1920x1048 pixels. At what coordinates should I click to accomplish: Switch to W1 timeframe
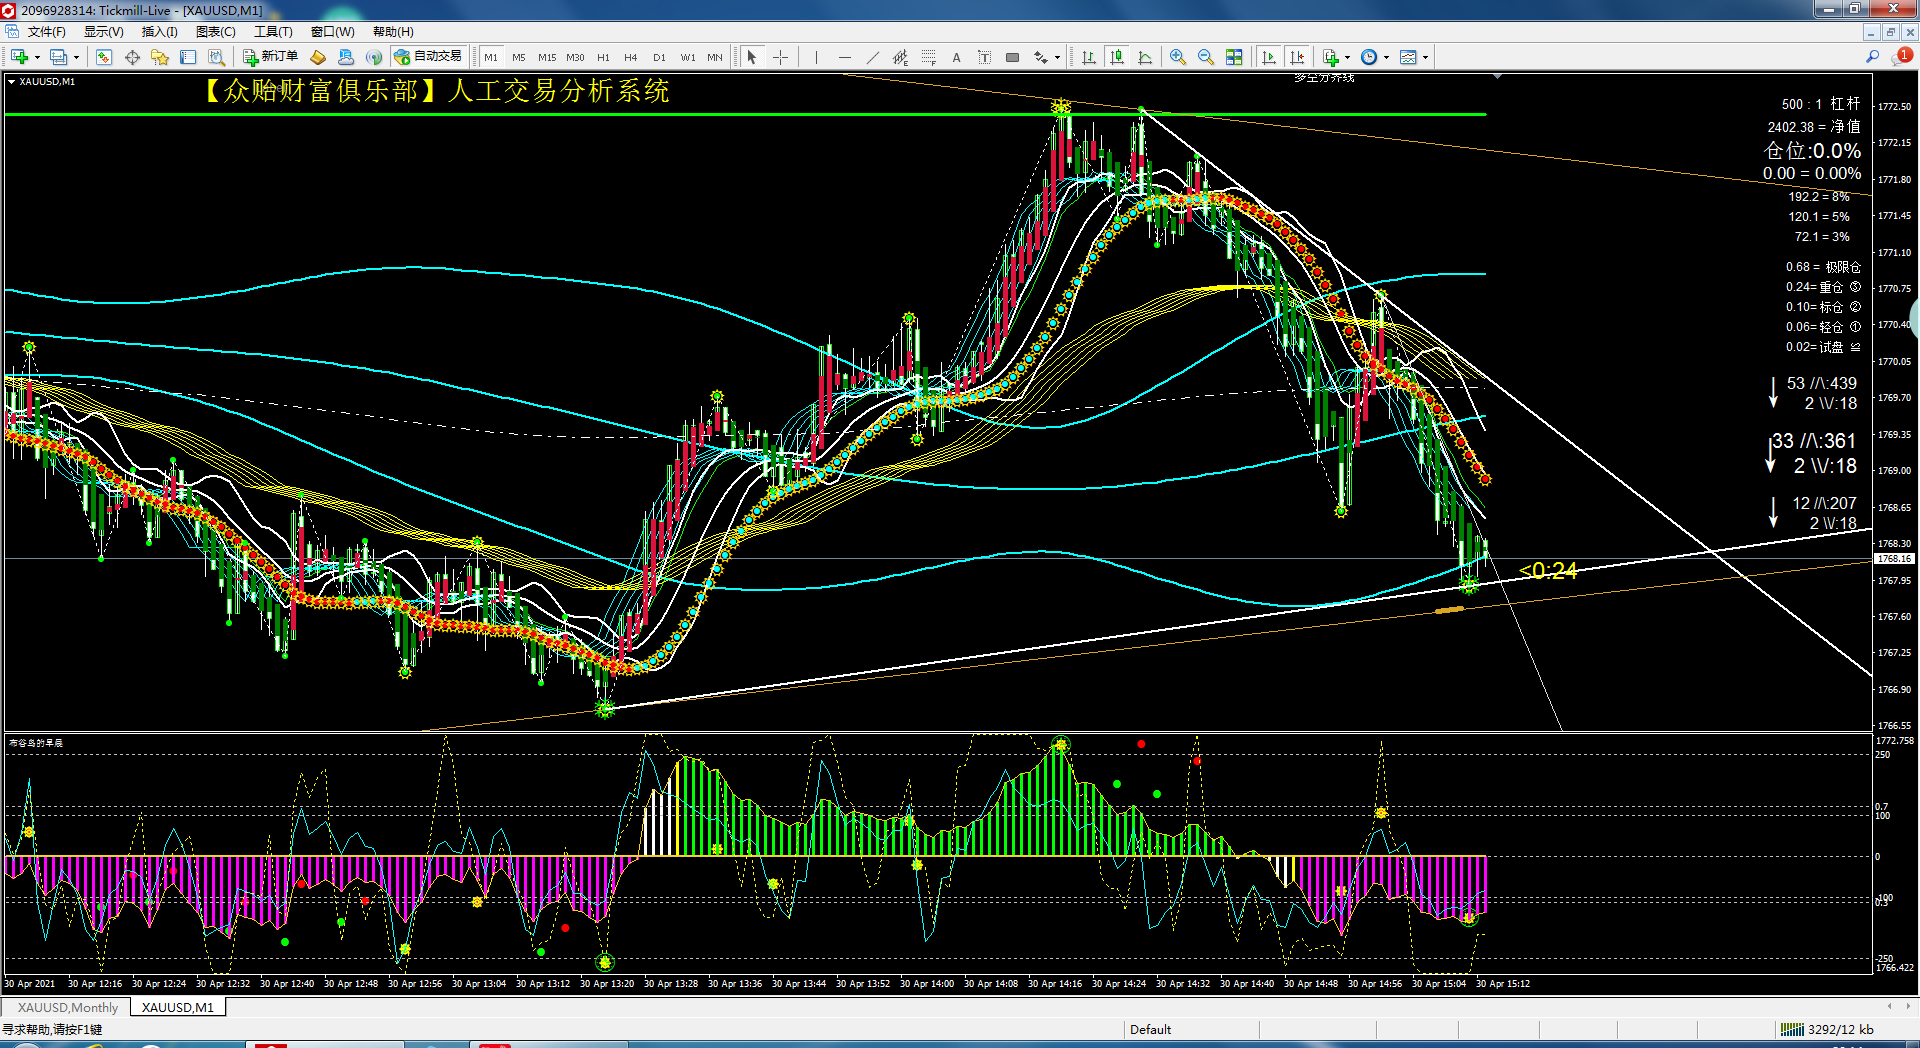pyautogui.click(x=688, y=57)
